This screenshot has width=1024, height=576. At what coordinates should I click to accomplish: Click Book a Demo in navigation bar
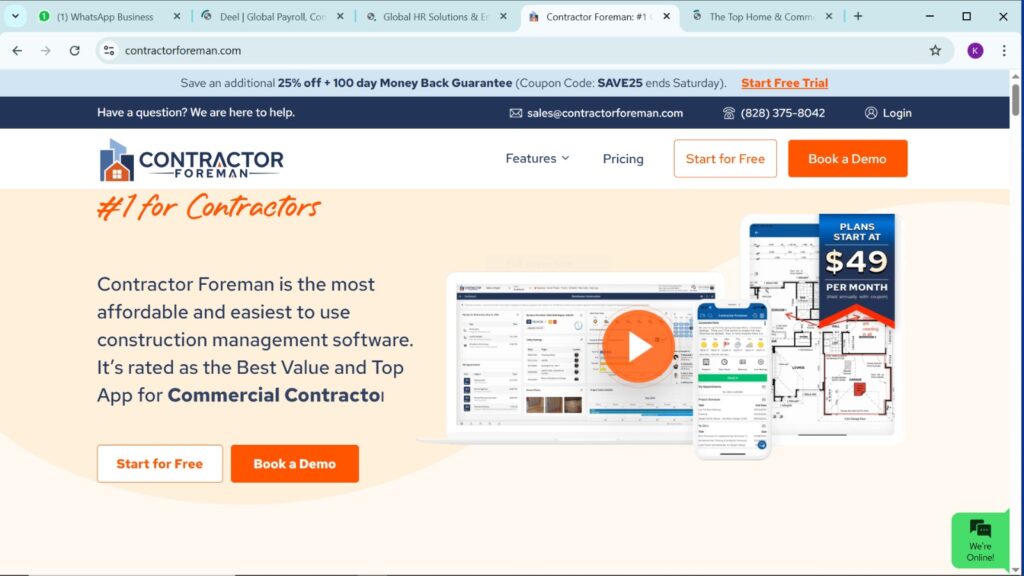pos(847,159)
